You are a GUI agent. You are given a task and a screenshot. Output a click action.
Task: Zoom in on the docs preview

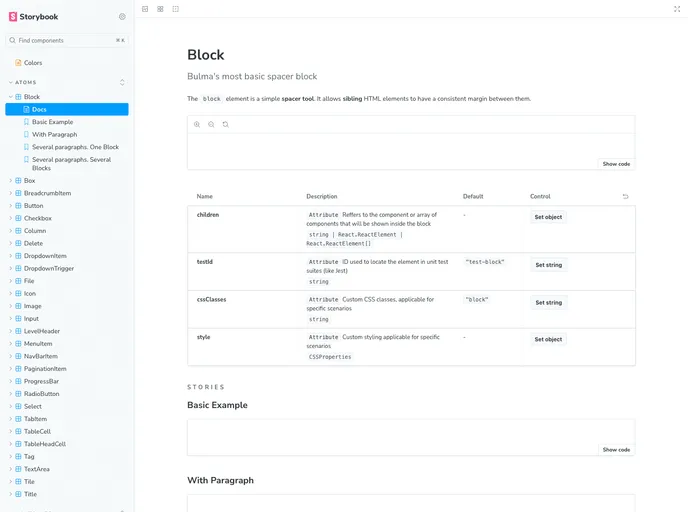click(197, 124)
